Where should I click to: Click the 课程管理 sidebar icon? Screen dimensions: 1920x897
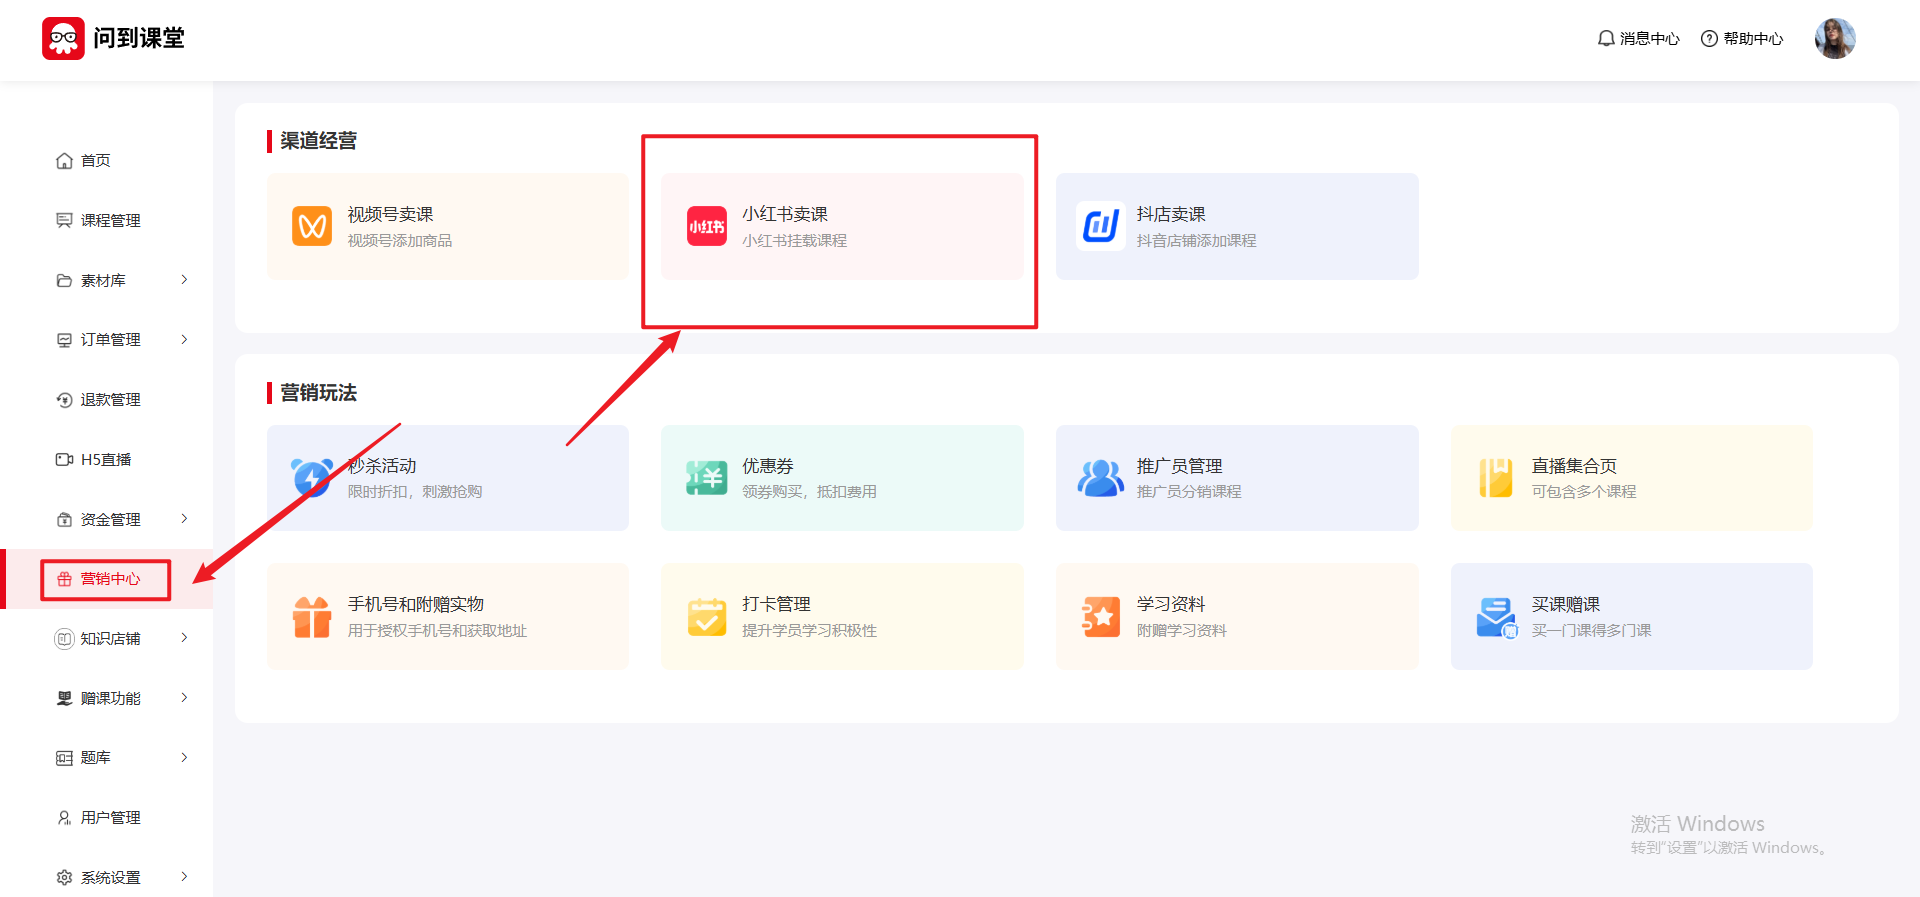(64, 220)
